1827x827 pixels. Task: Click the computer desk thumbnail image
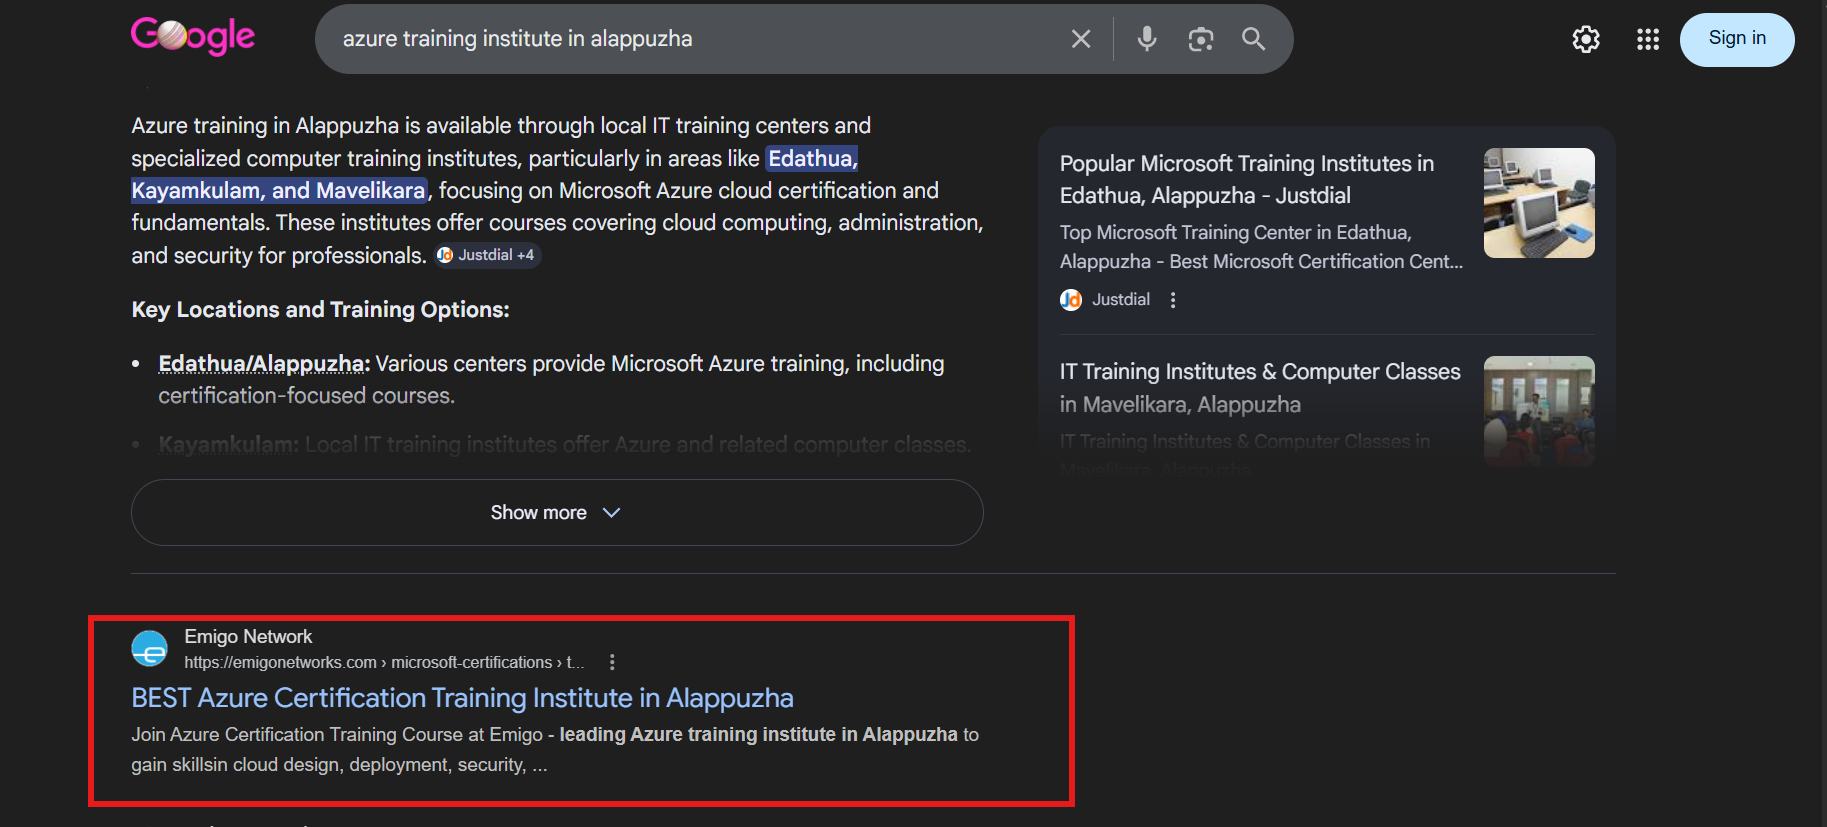[1538, 203]
